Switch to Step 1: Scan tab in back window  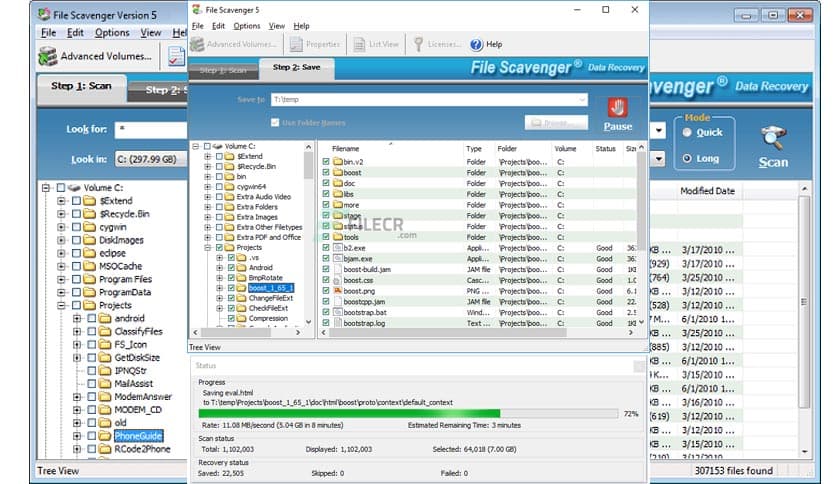click(81, 86)
